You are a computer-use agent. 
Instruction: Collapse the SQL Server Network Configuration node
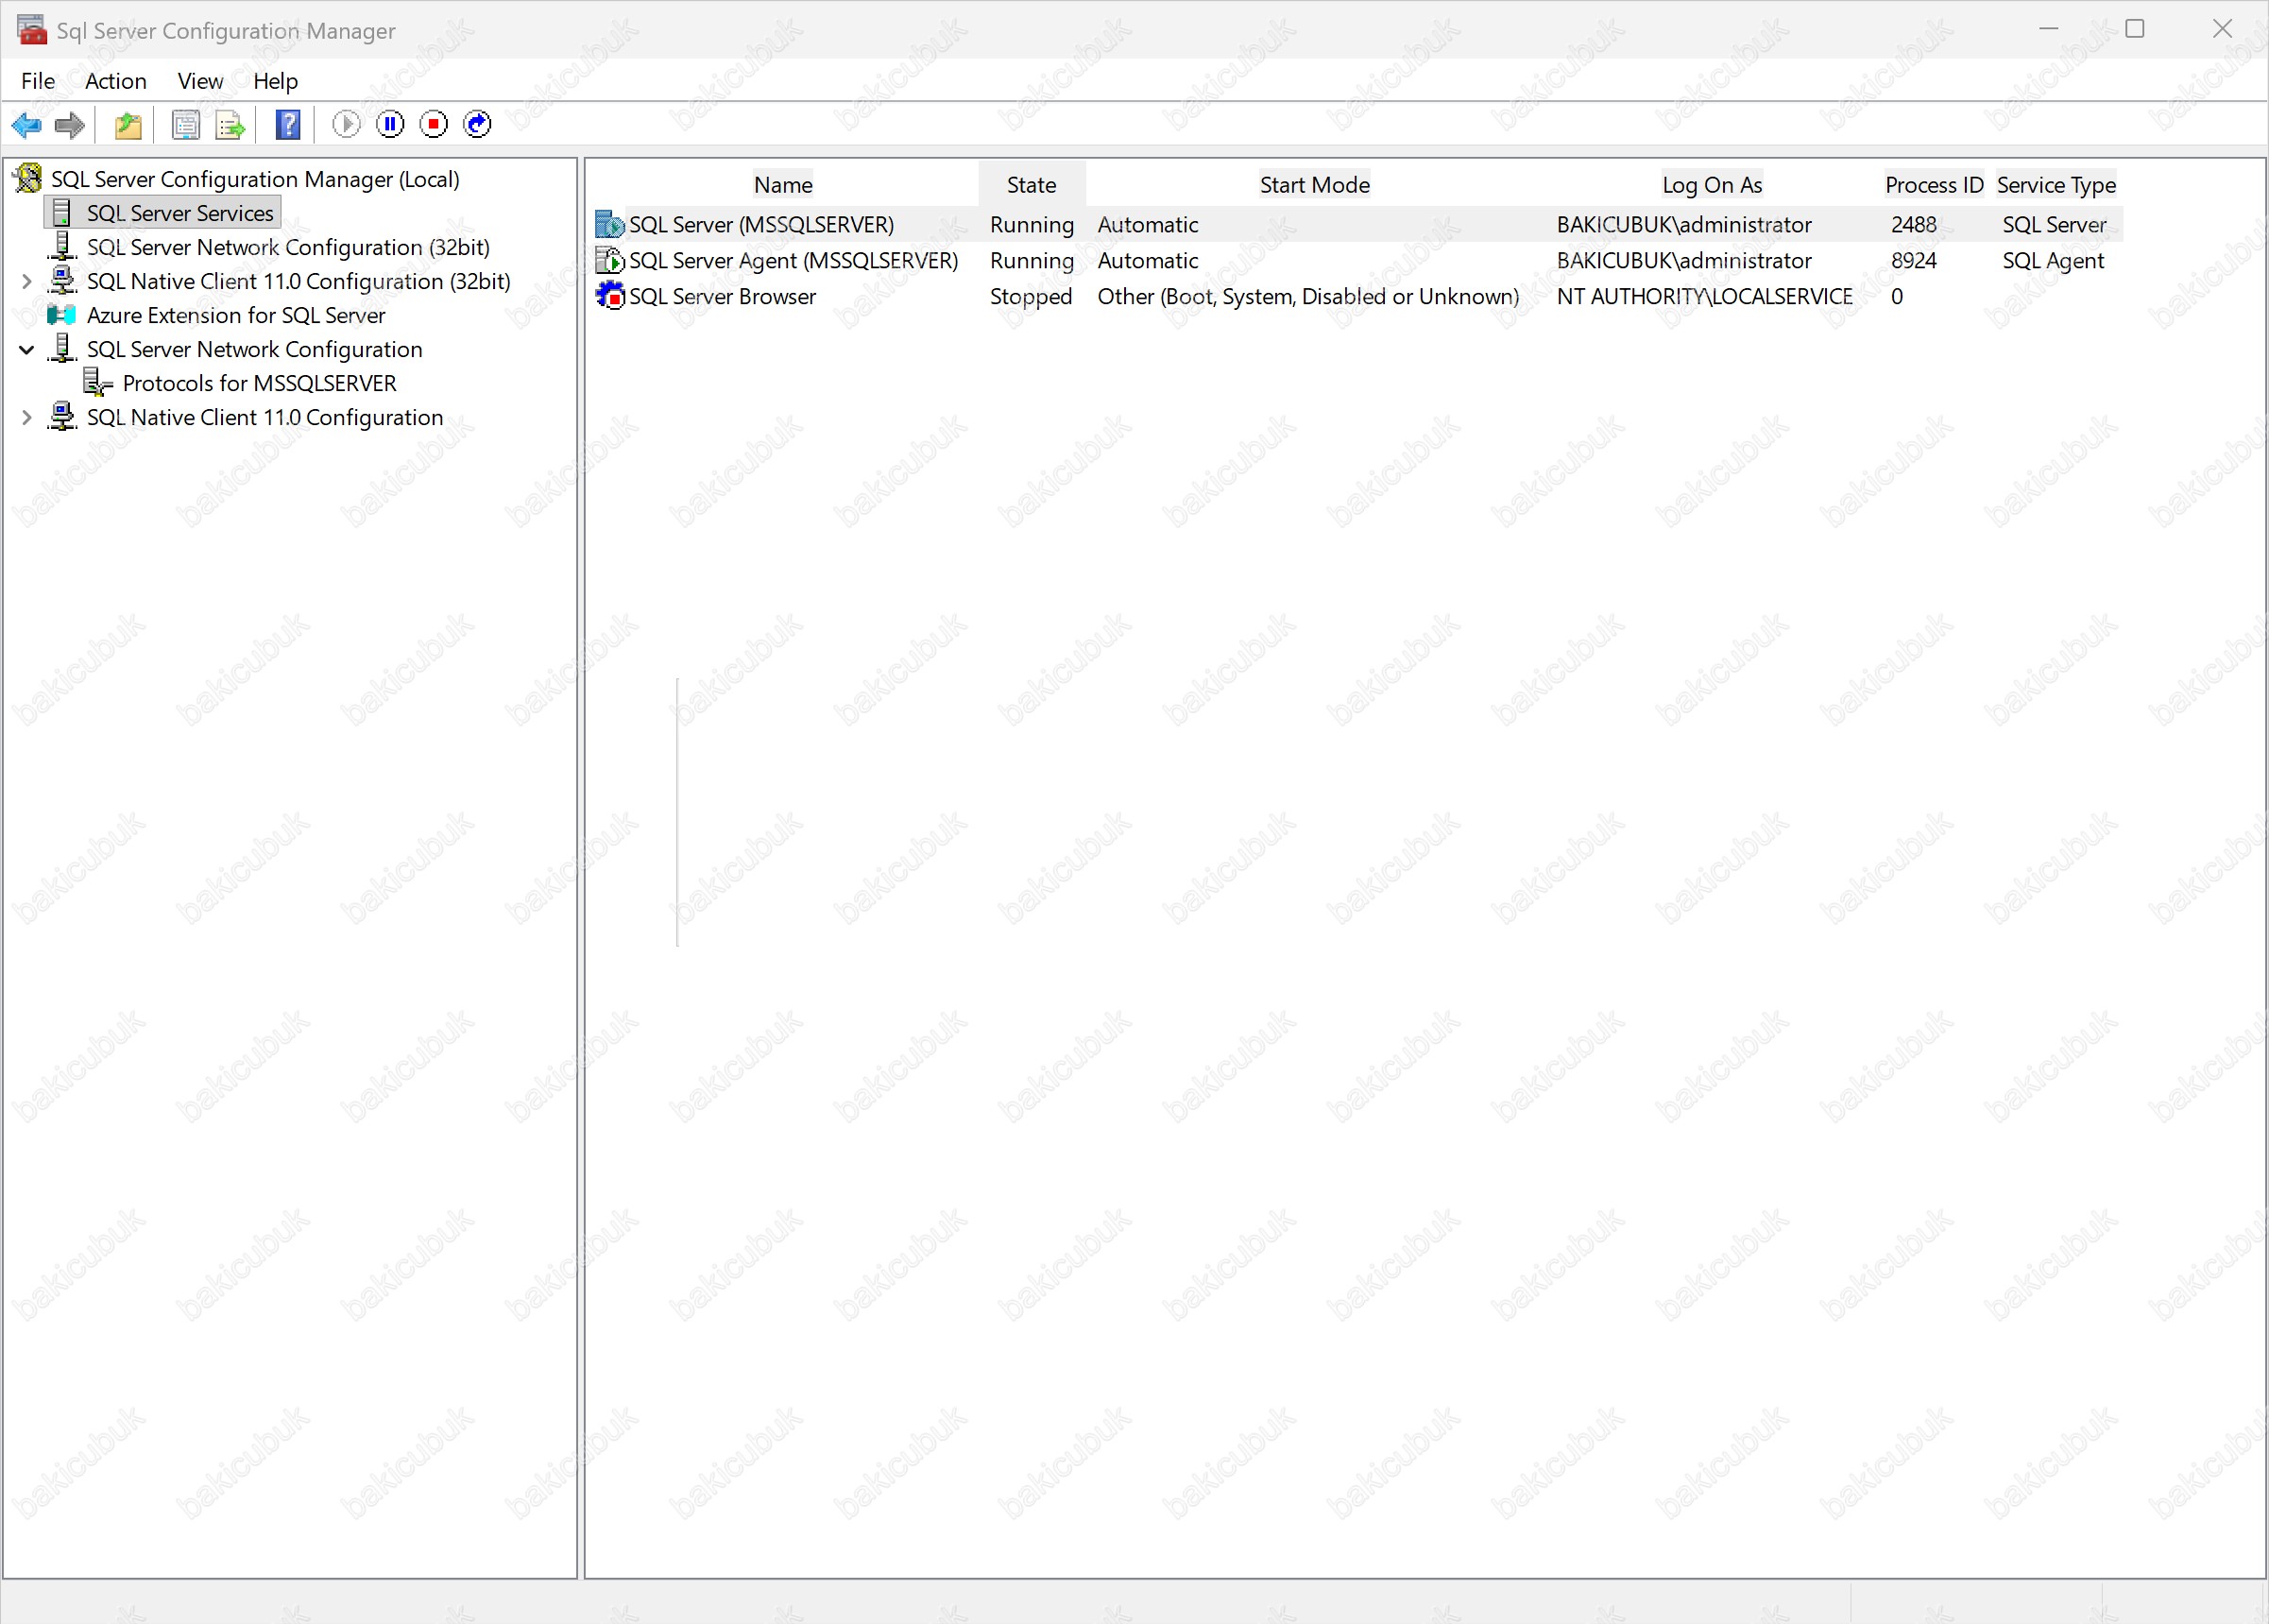(27, 350)
